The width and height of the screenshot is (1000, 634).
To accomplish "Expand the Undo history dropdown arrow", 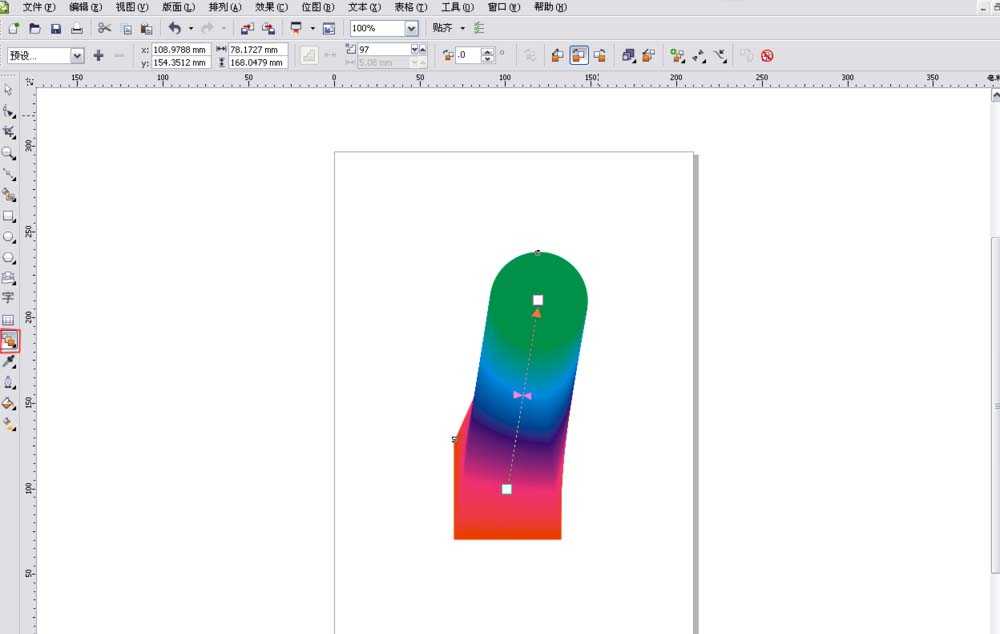I will pos(190,28).
